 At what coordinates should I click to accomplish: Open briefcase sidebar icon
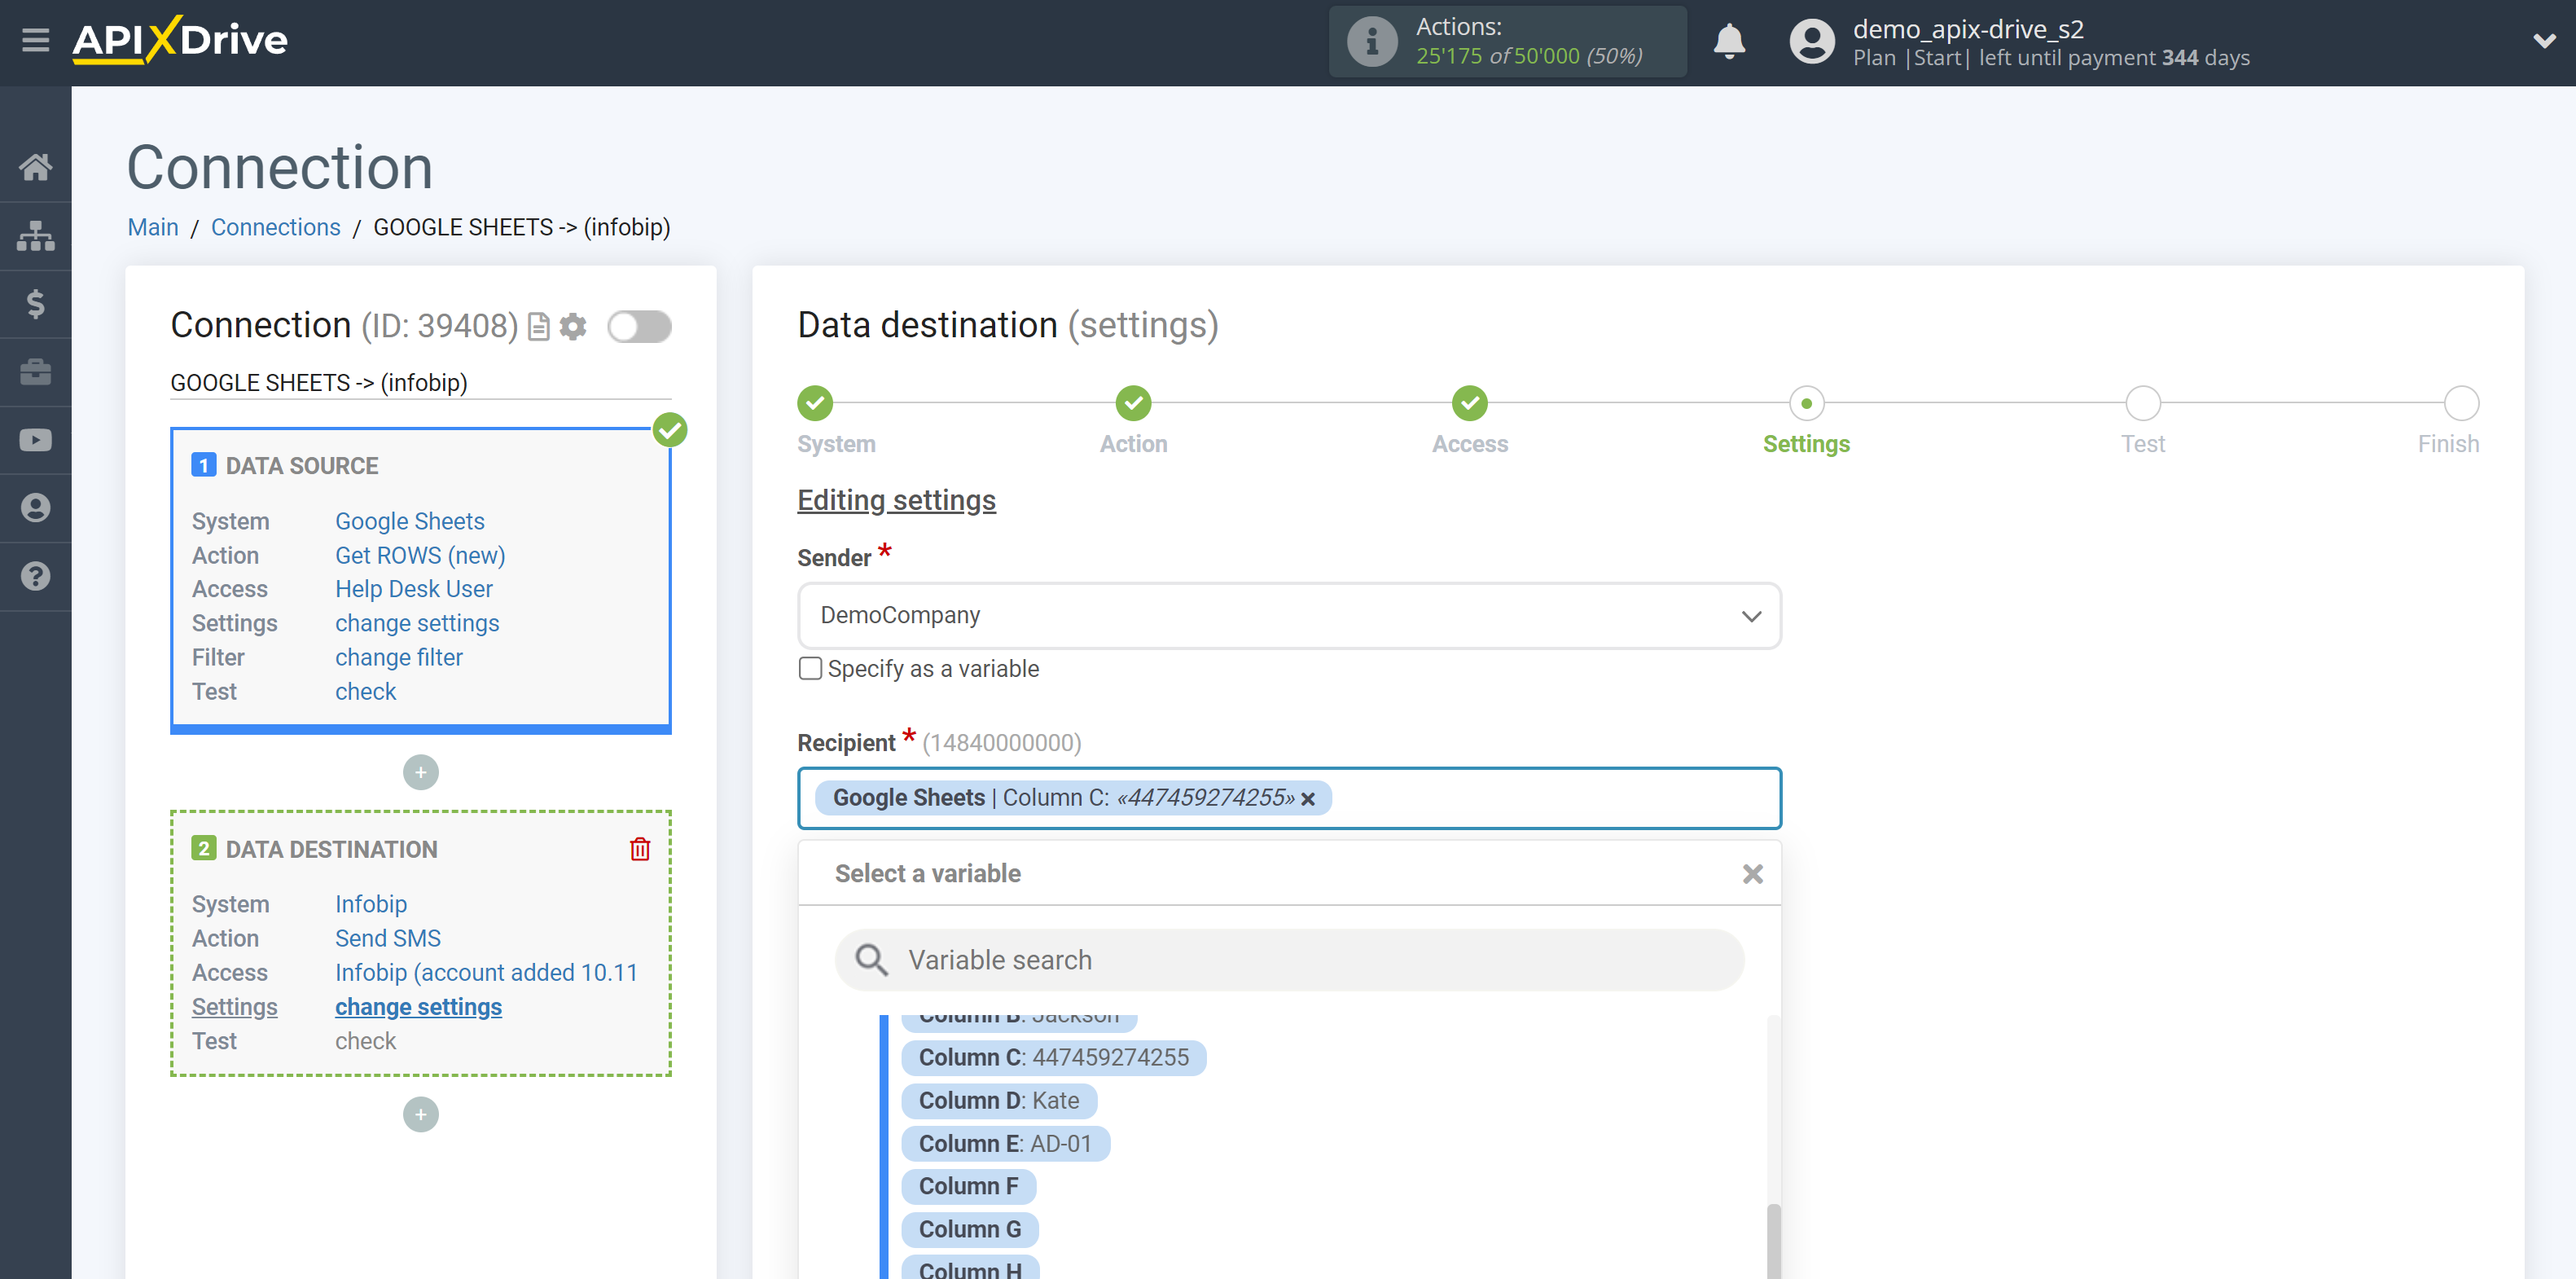(x=35, y=371)
